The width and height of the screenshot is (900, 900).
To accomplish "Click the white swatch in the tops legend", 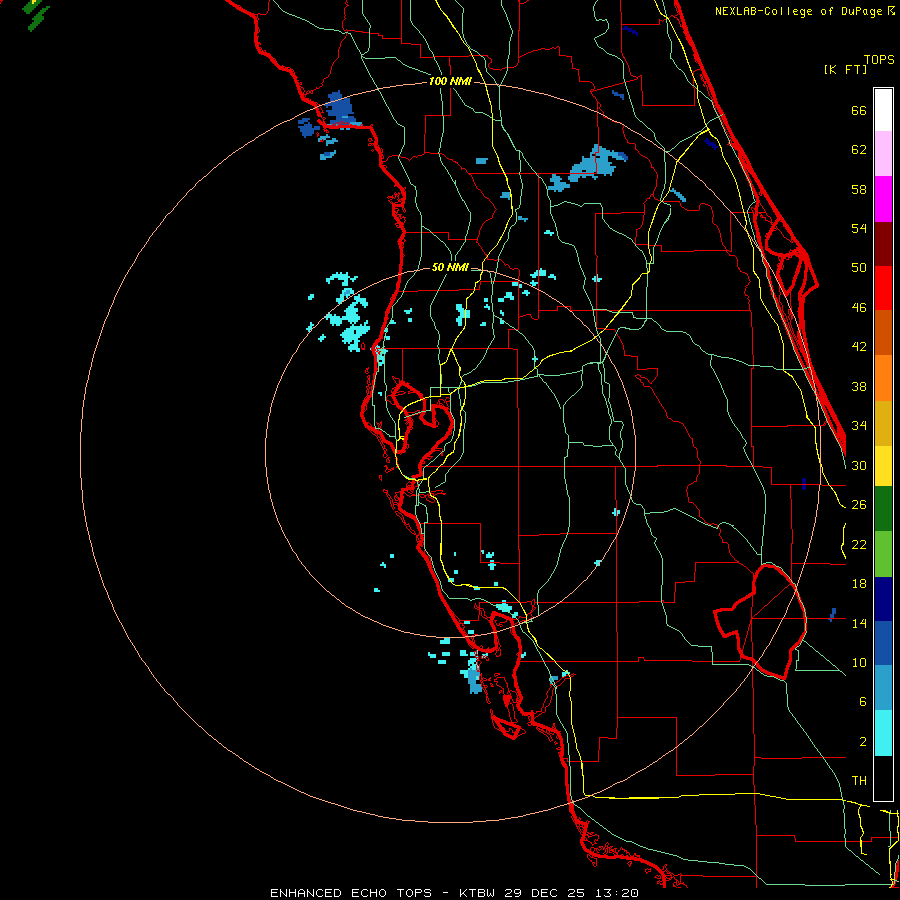I will (883, 110).
